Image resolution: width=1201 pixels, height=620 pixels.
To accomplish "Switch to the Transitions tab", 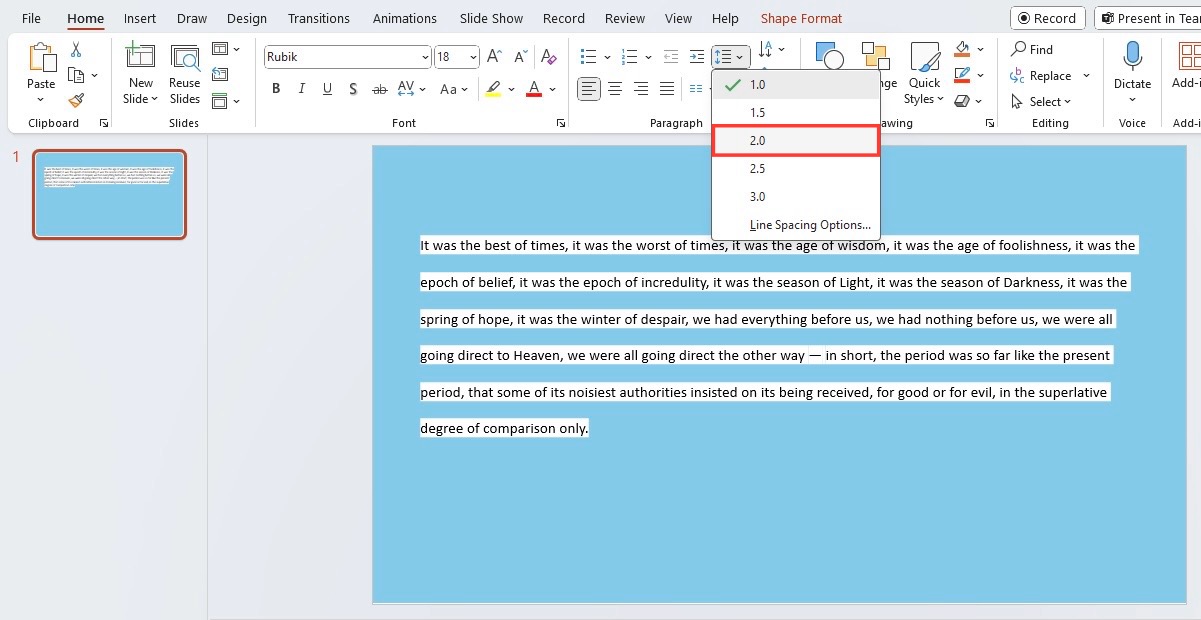I will [x=319, y=18].
